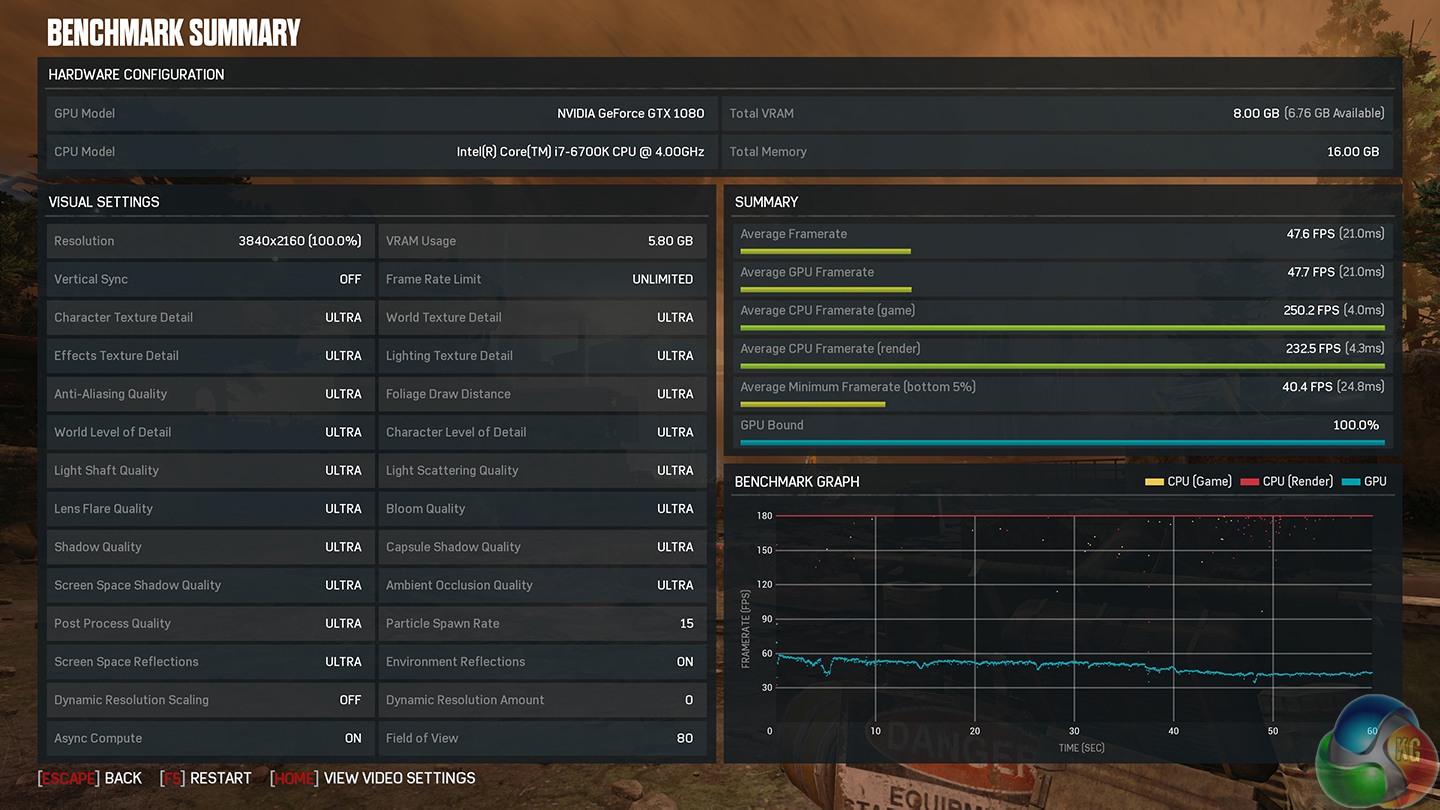Toggle the Vertical Sync OFF value

click(x=350, y=279)
